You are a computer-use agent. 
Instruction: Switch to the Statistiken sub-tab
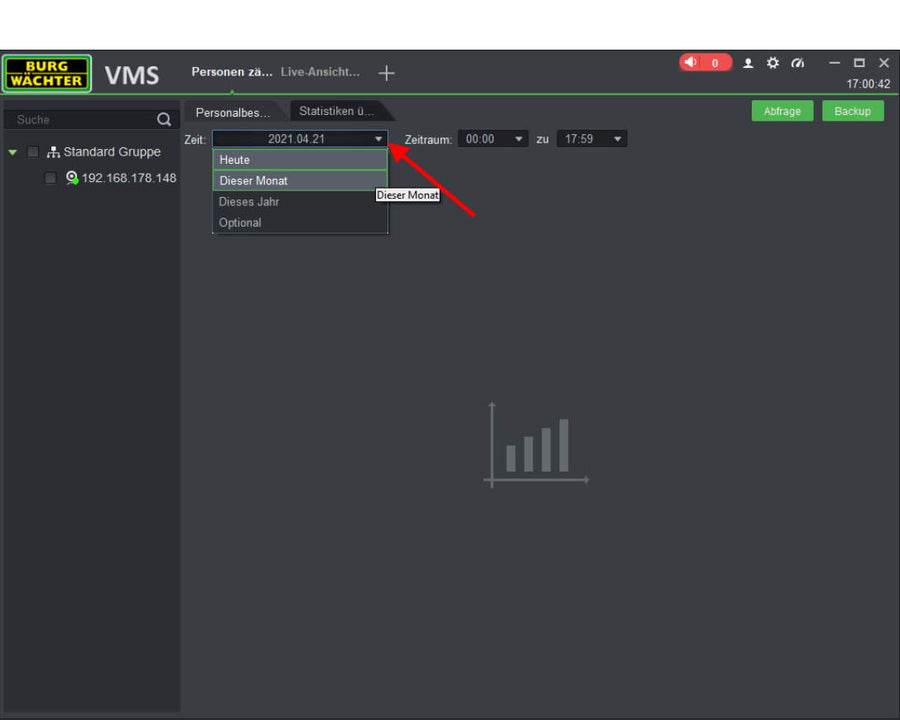338,111
